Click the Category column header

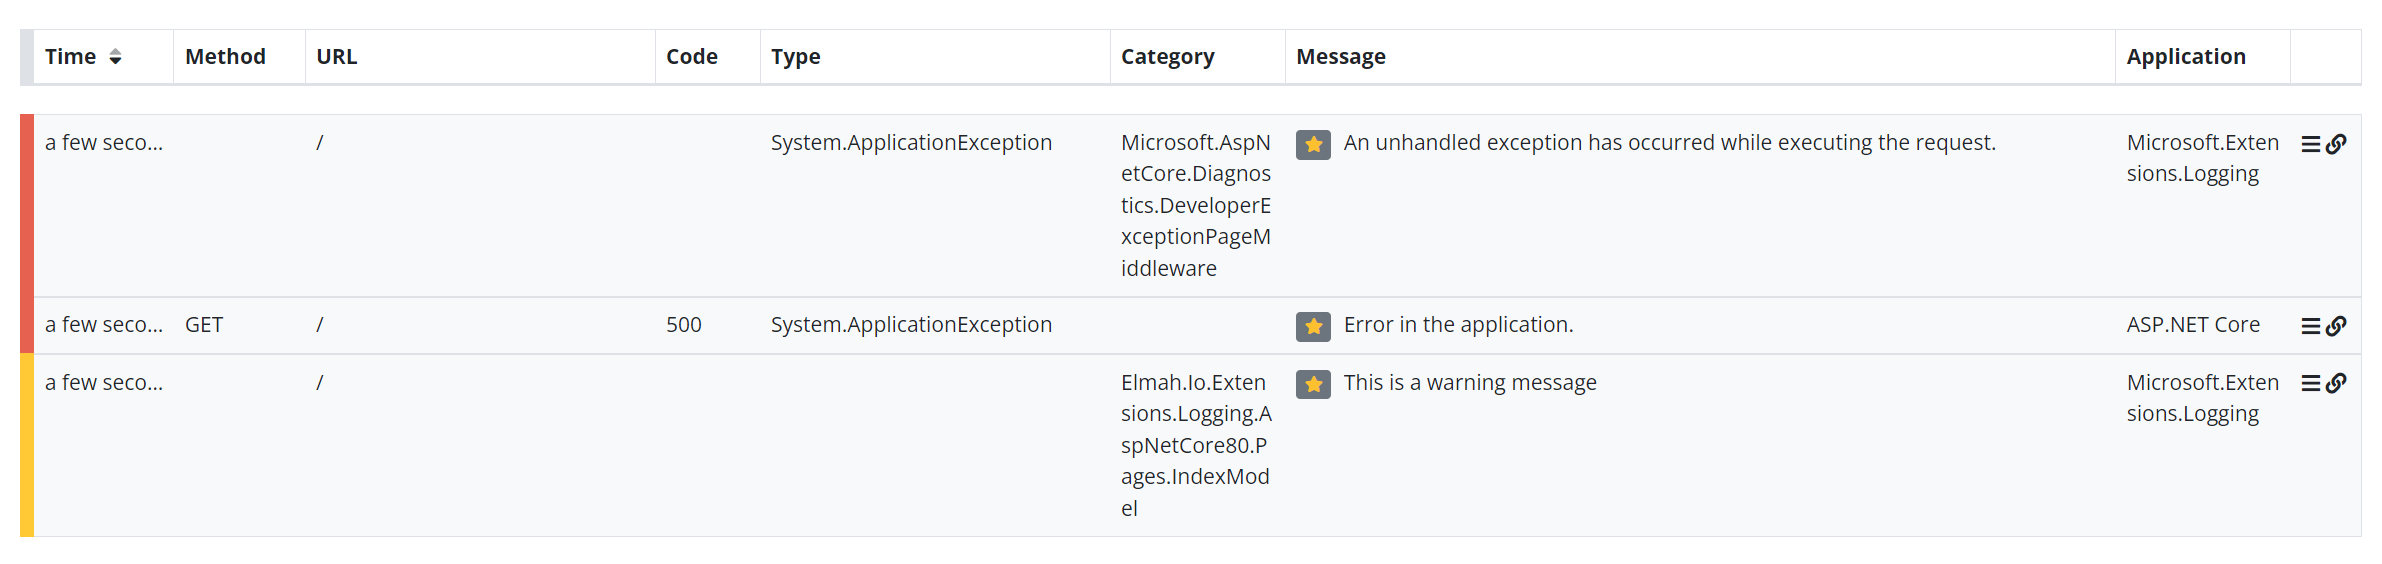click(x=1168, y=57)
